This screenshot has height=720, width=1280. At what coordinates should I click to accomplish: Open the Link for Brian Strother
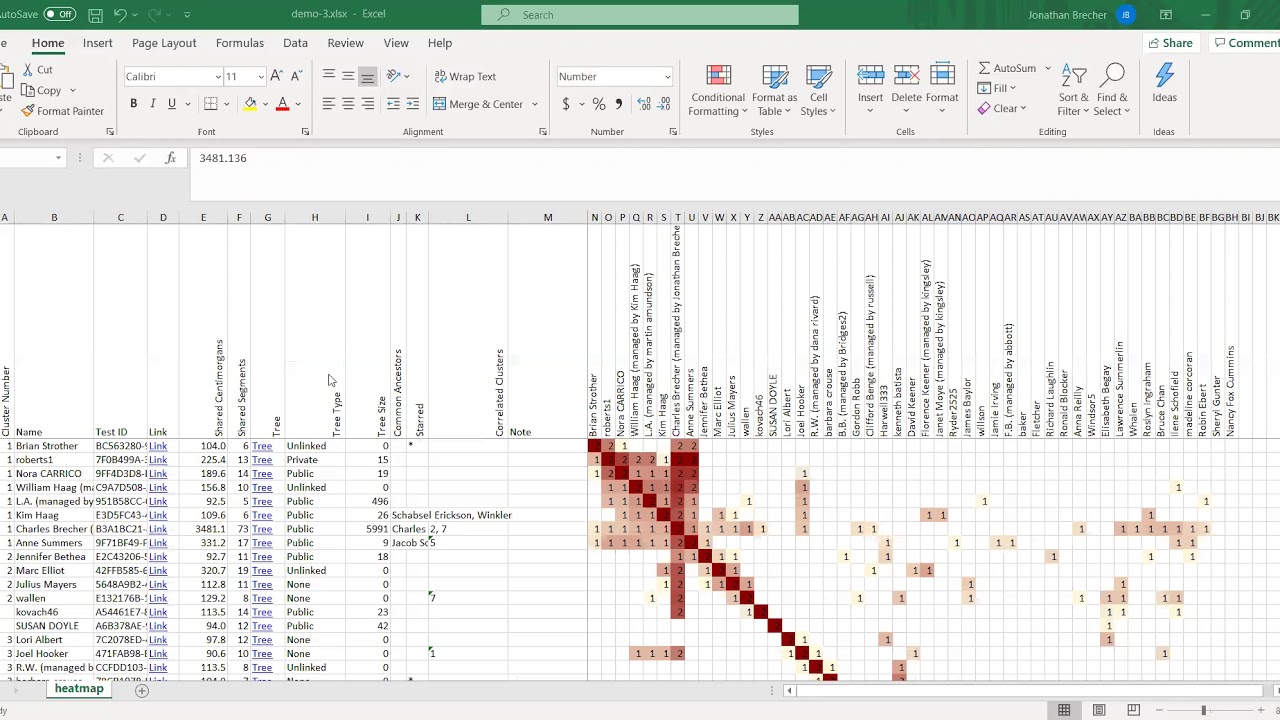click(158, 446)
